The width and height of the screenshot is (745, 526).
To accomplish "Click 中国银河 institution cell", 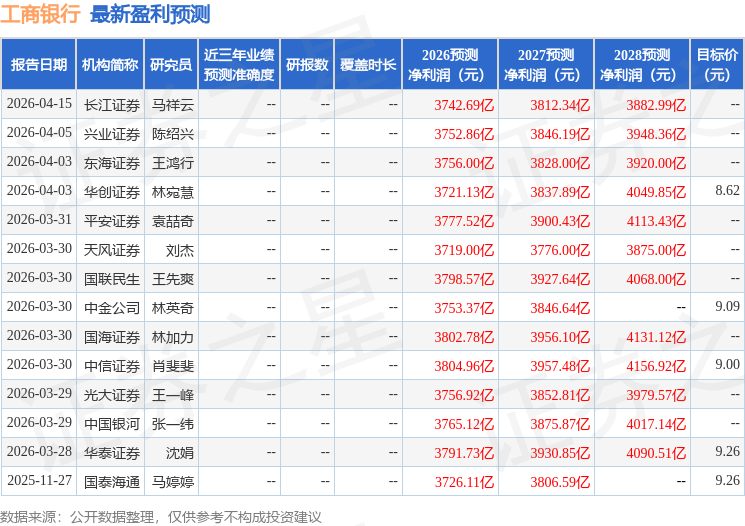I will (112, 424).
